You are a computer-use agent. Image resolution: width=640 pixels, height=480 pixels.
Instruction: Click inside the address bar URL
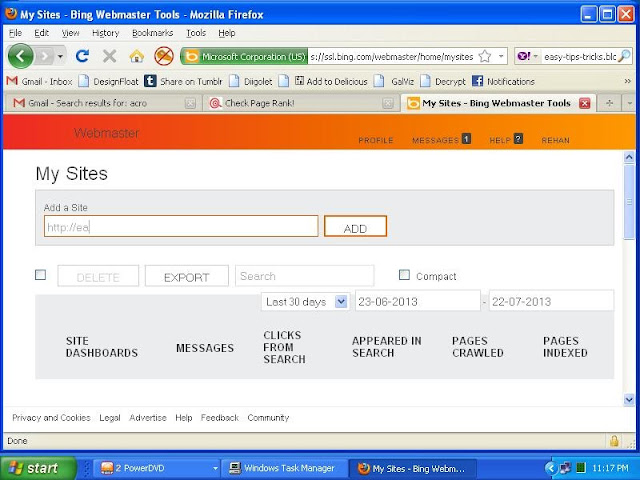coord(392,57)
